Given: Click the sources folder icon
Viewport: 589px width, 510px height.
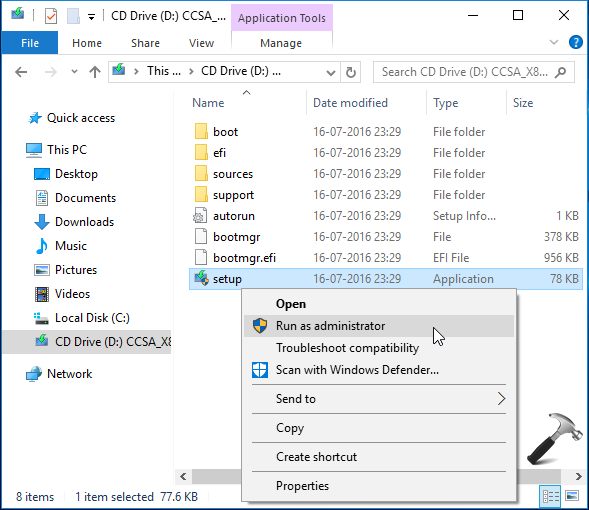Looking at the screenshot, I should (201, 174).
